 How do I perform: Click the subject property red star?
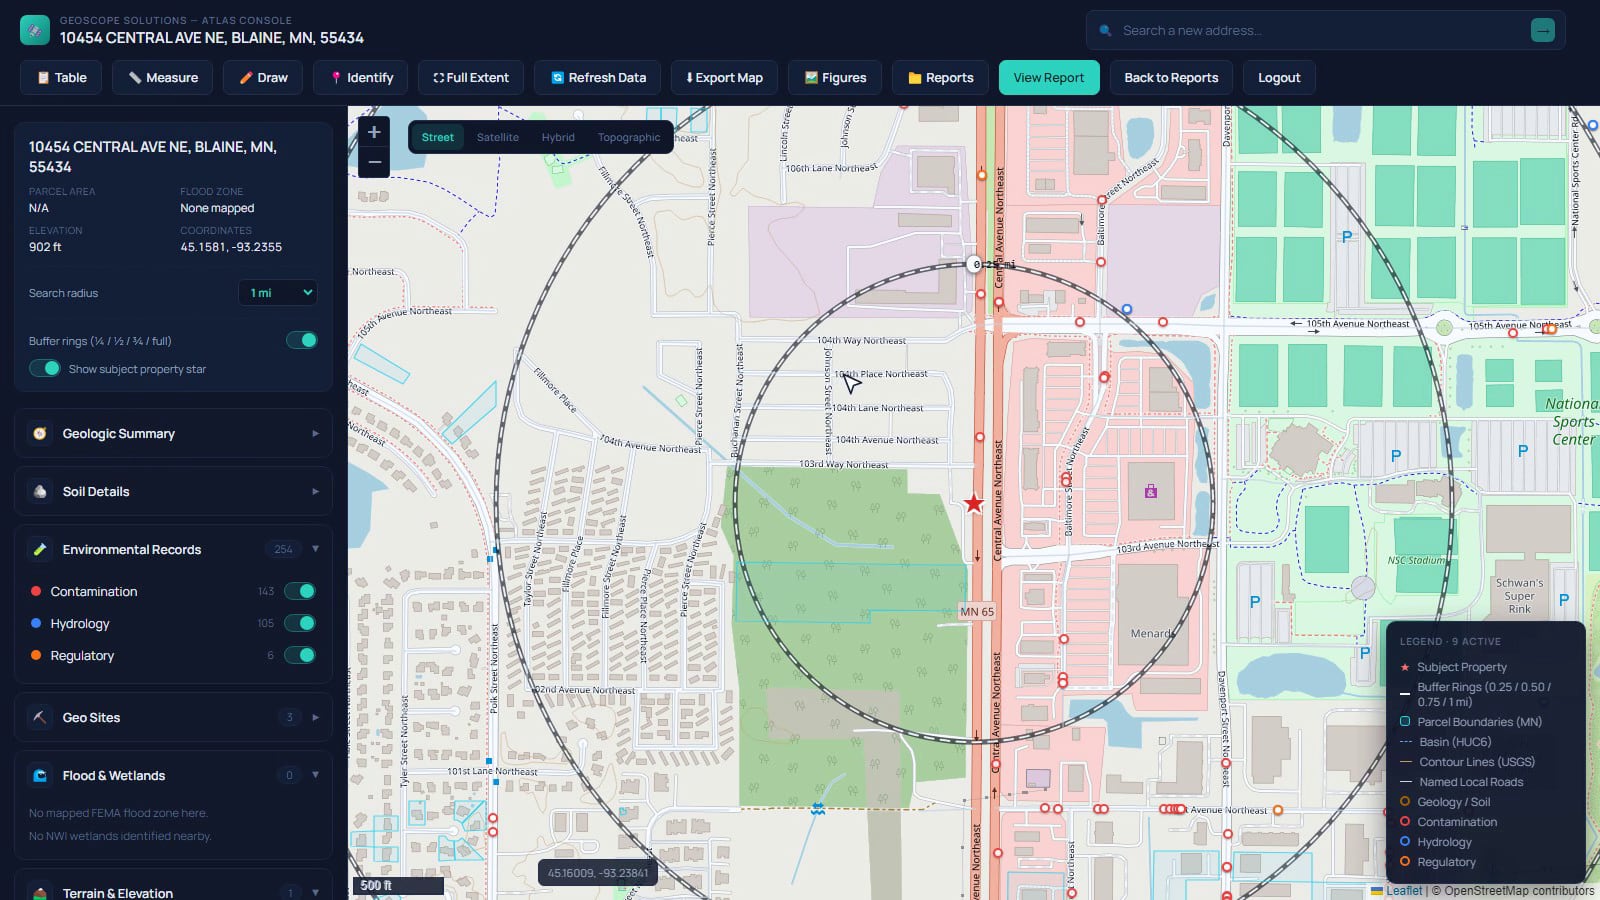(x=974, y=503)
